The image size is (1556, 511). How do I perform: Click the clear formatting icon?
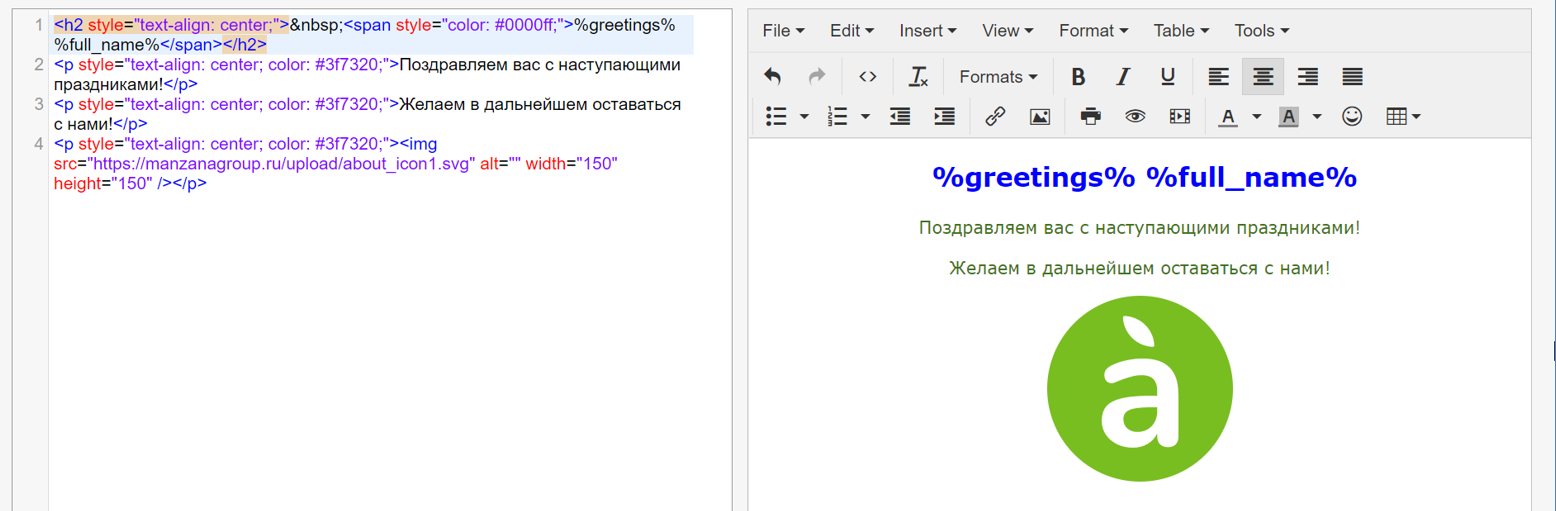coord(918,77)
